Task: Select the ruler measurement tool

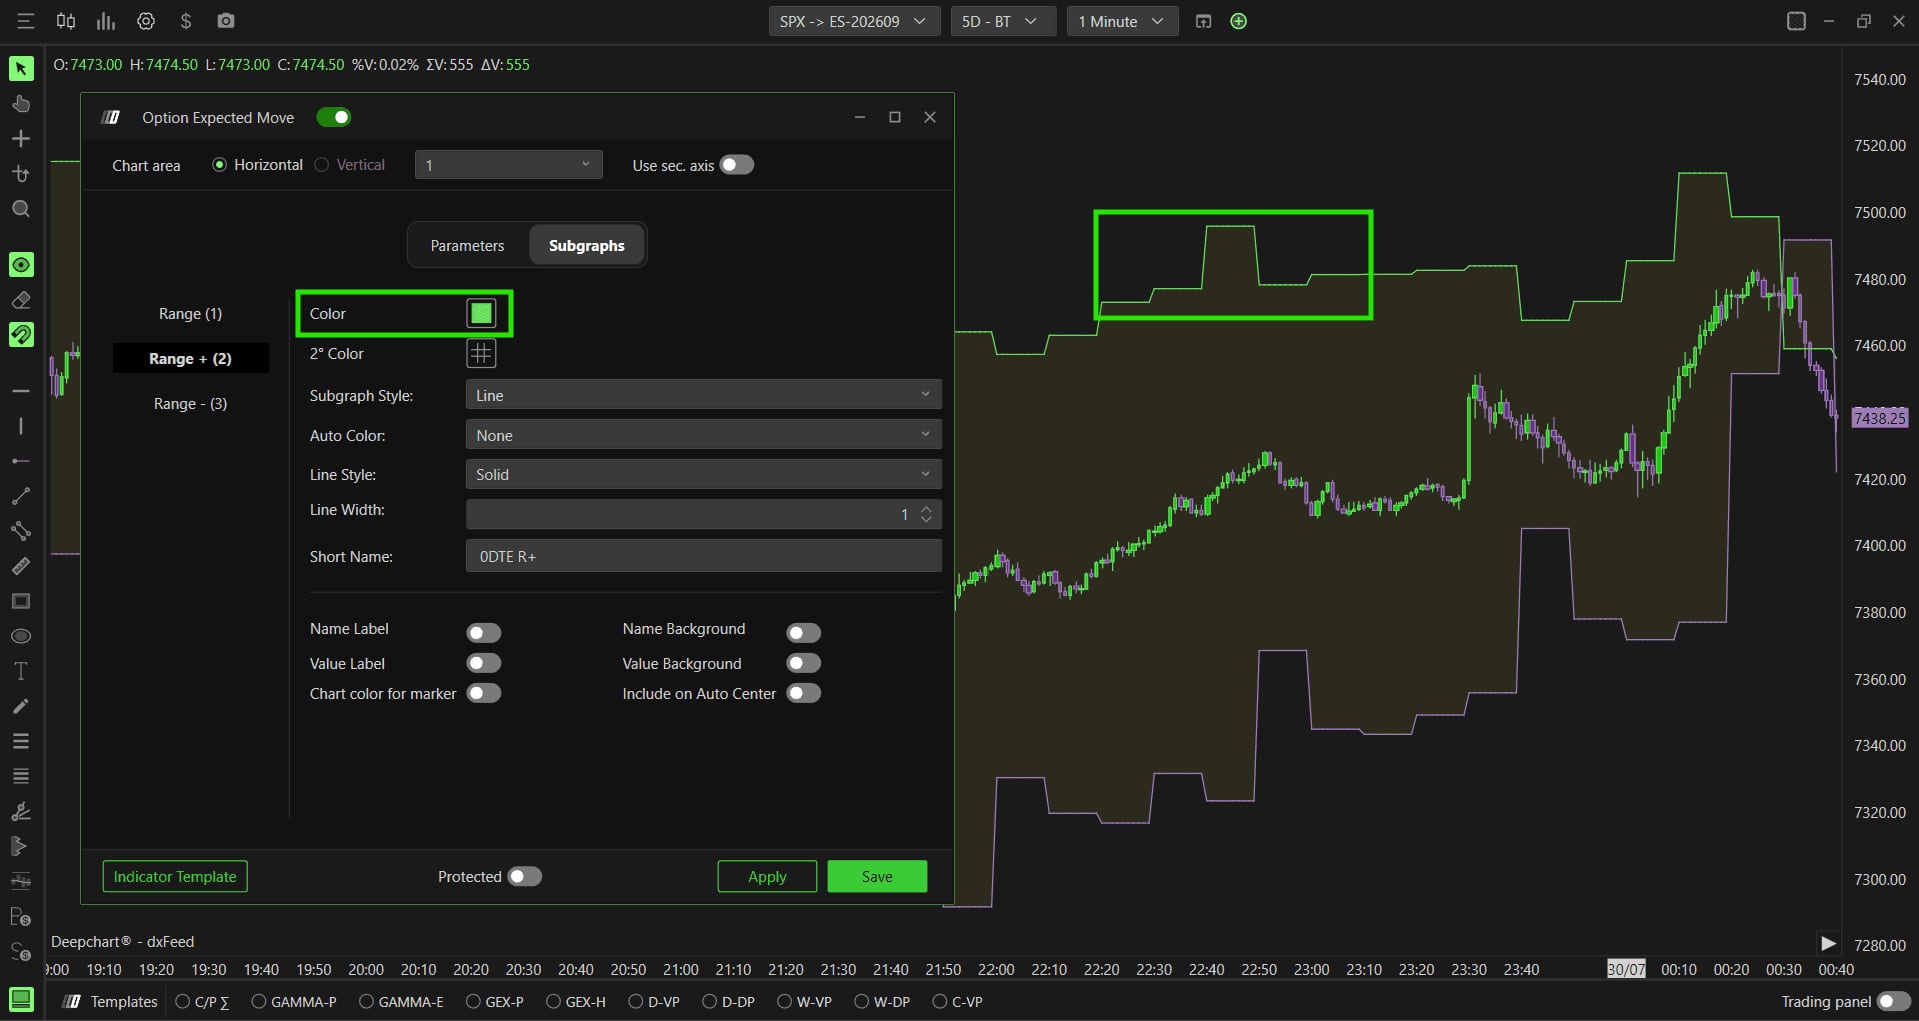Action: pyautogui.click(x=21, y=566)
